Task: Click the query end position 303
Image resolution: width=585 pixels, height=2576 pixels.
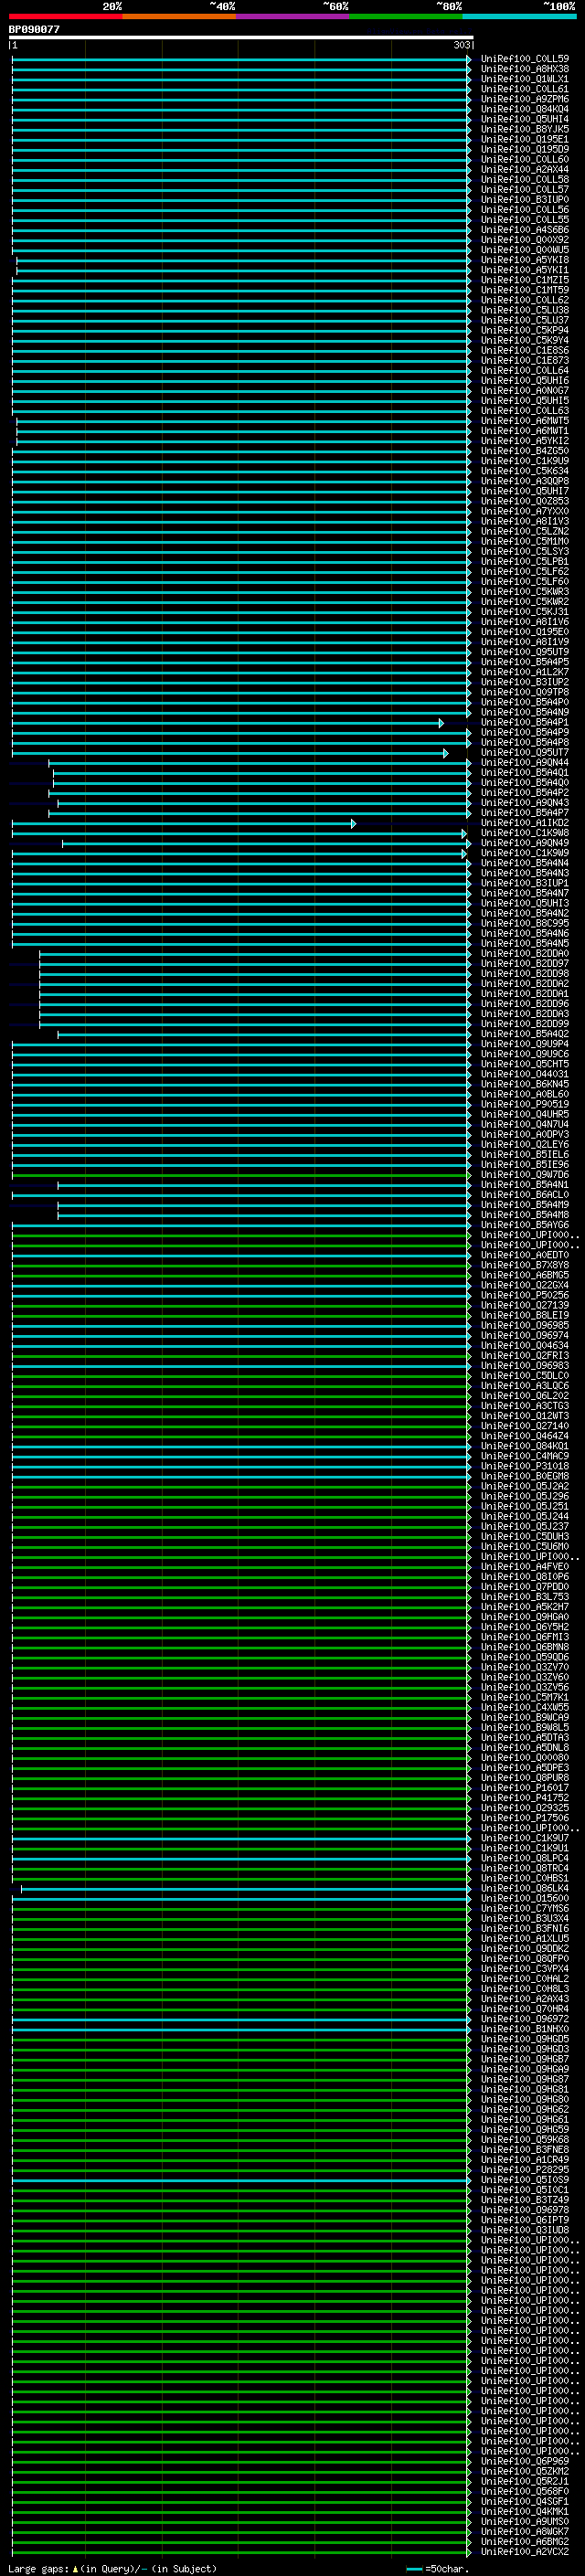Action: pyautogui.click(x=462, y=45)
